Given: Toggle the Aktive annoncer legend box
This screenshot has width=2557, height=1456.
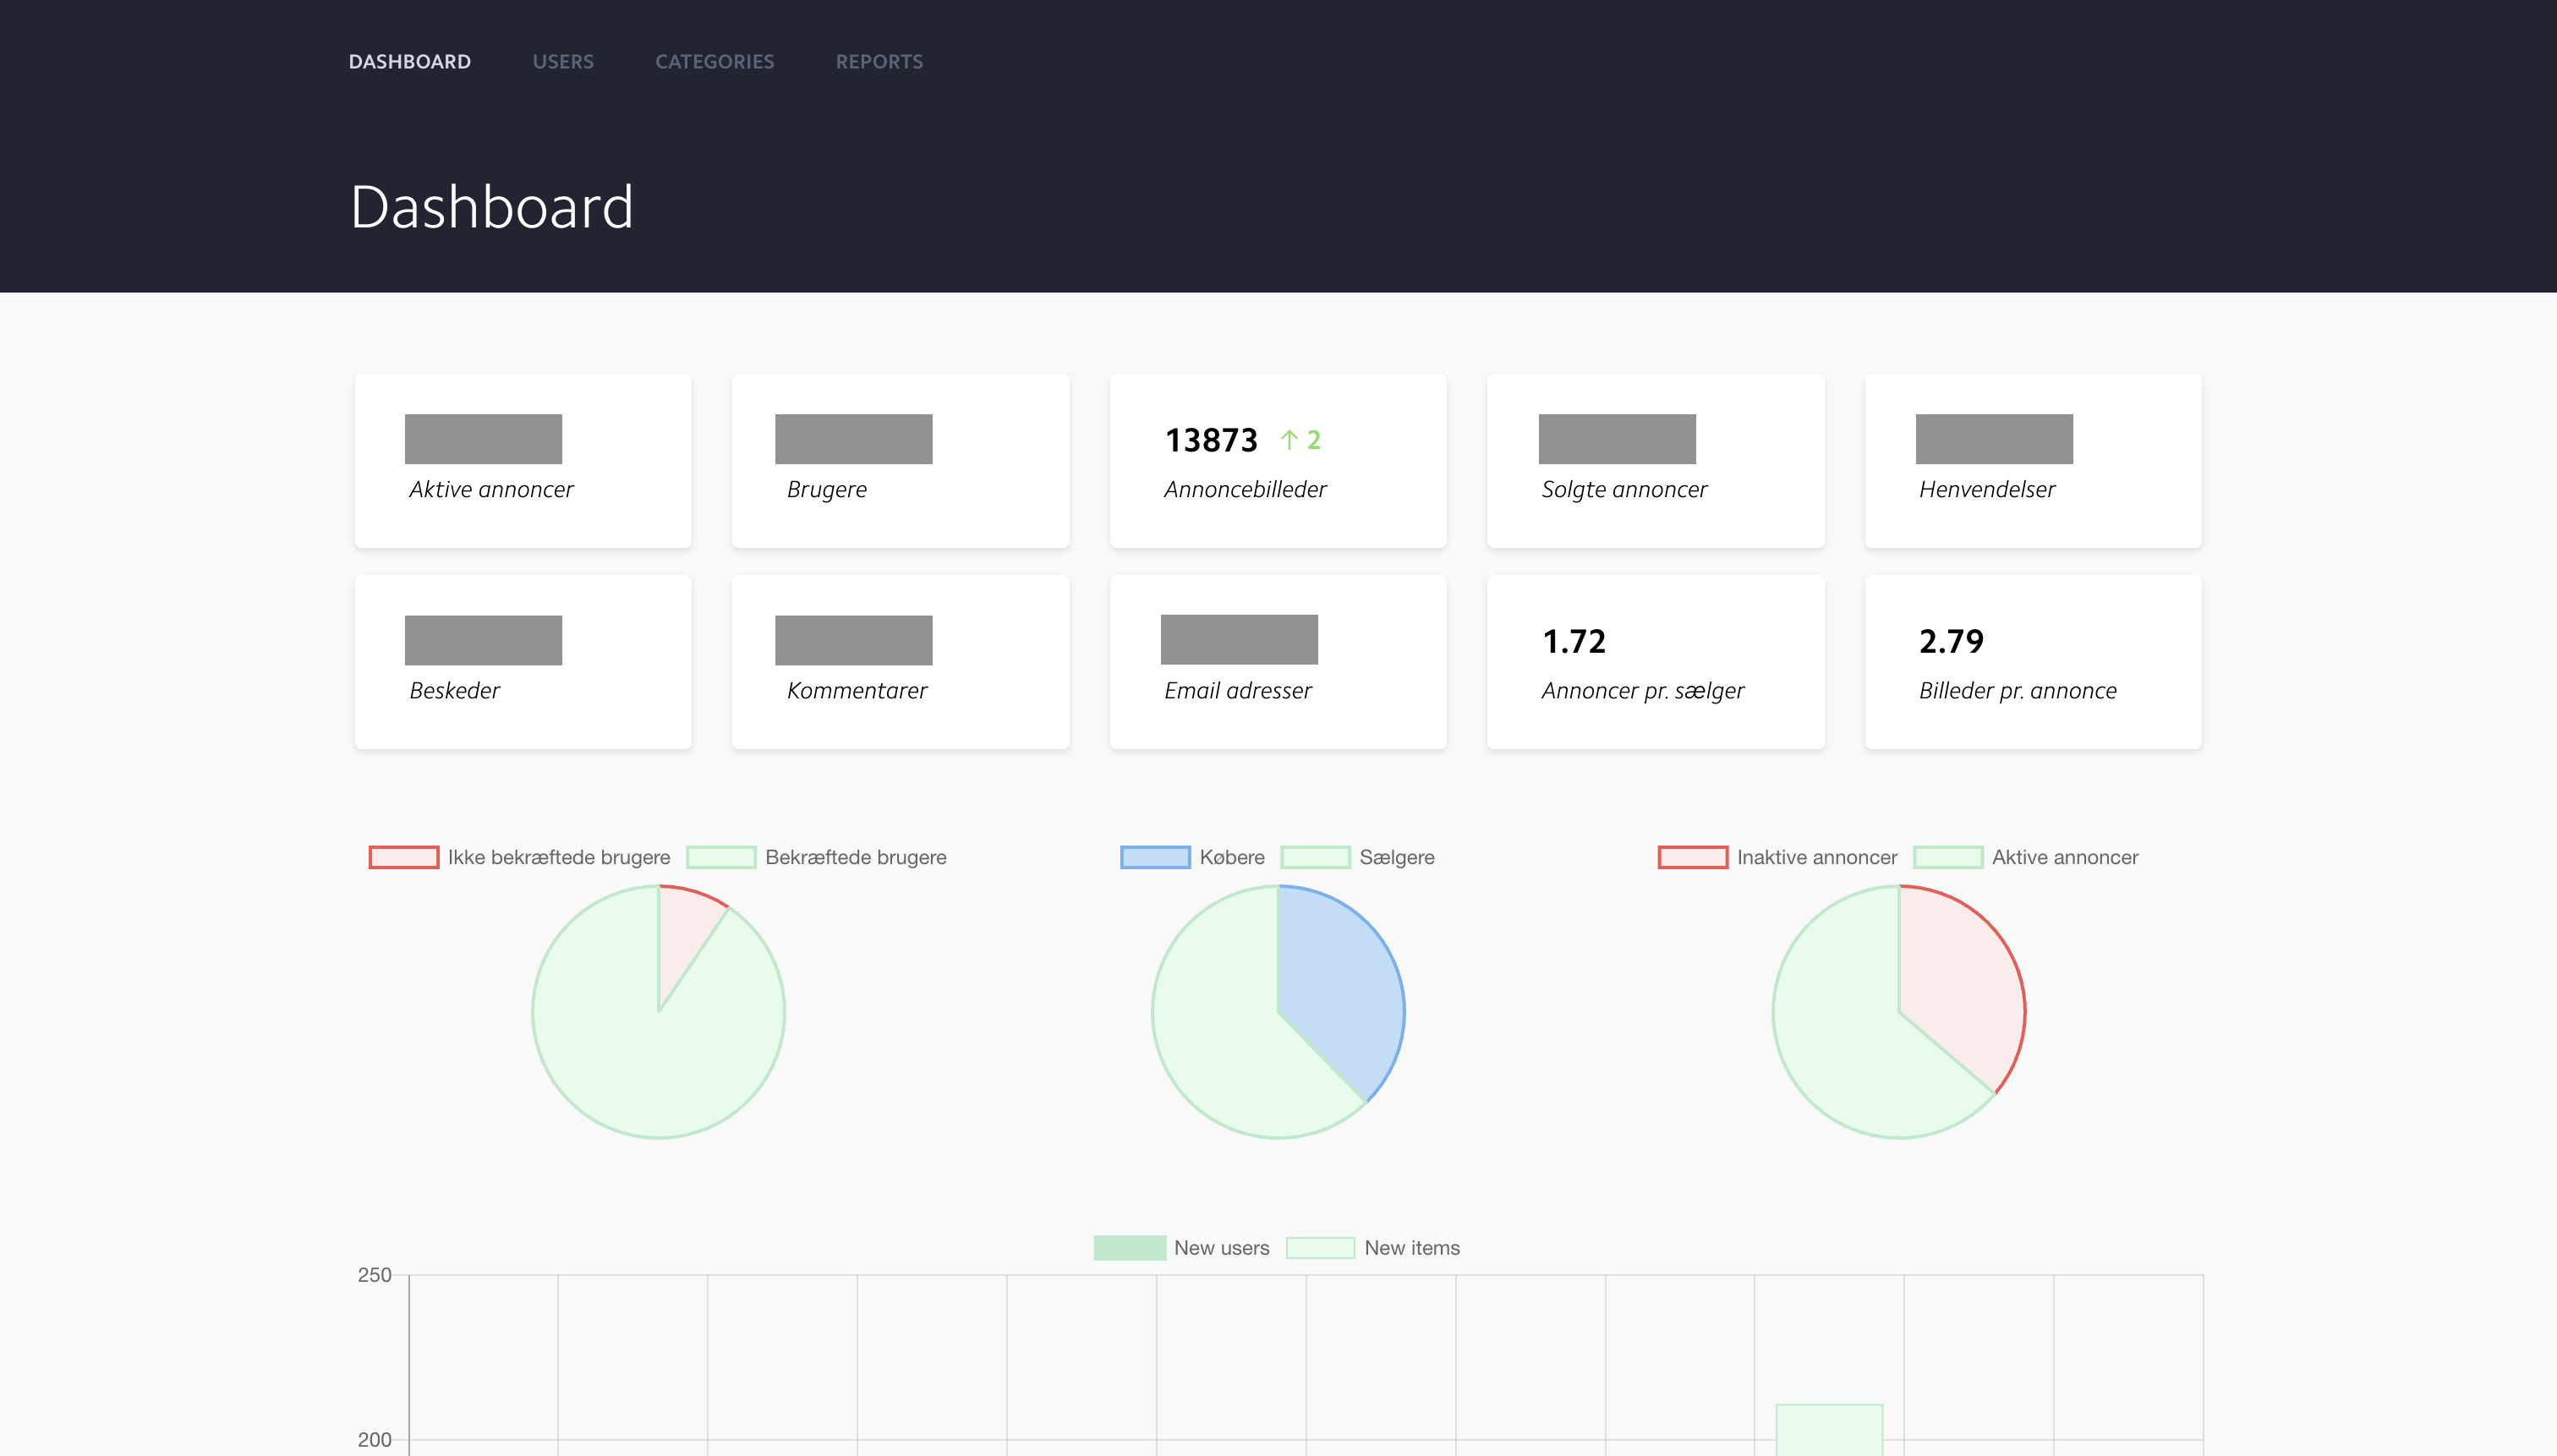Looking at the screenshot, I should (x=1947, y=857).
